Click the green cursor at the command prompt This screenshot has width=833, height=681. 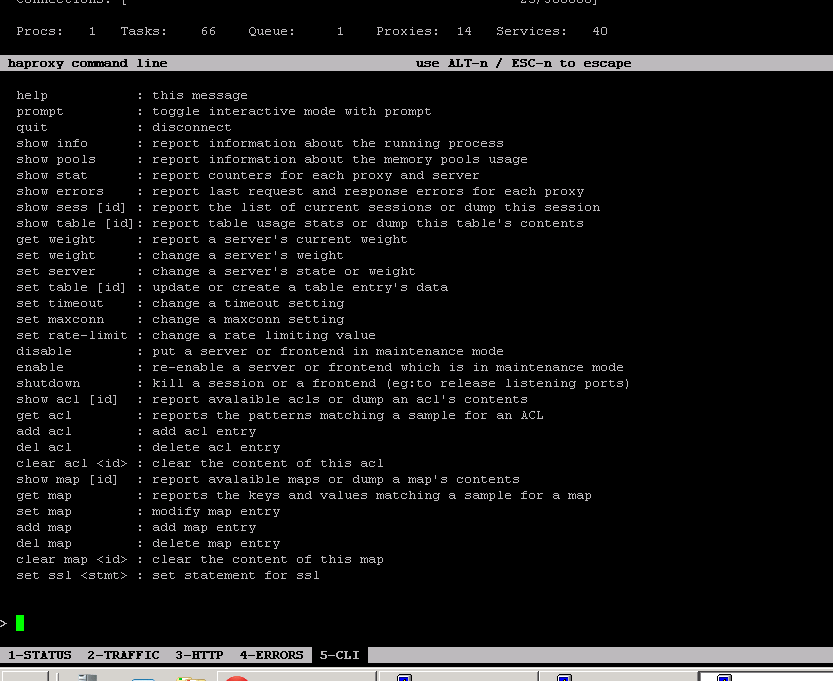click(20, 623)
